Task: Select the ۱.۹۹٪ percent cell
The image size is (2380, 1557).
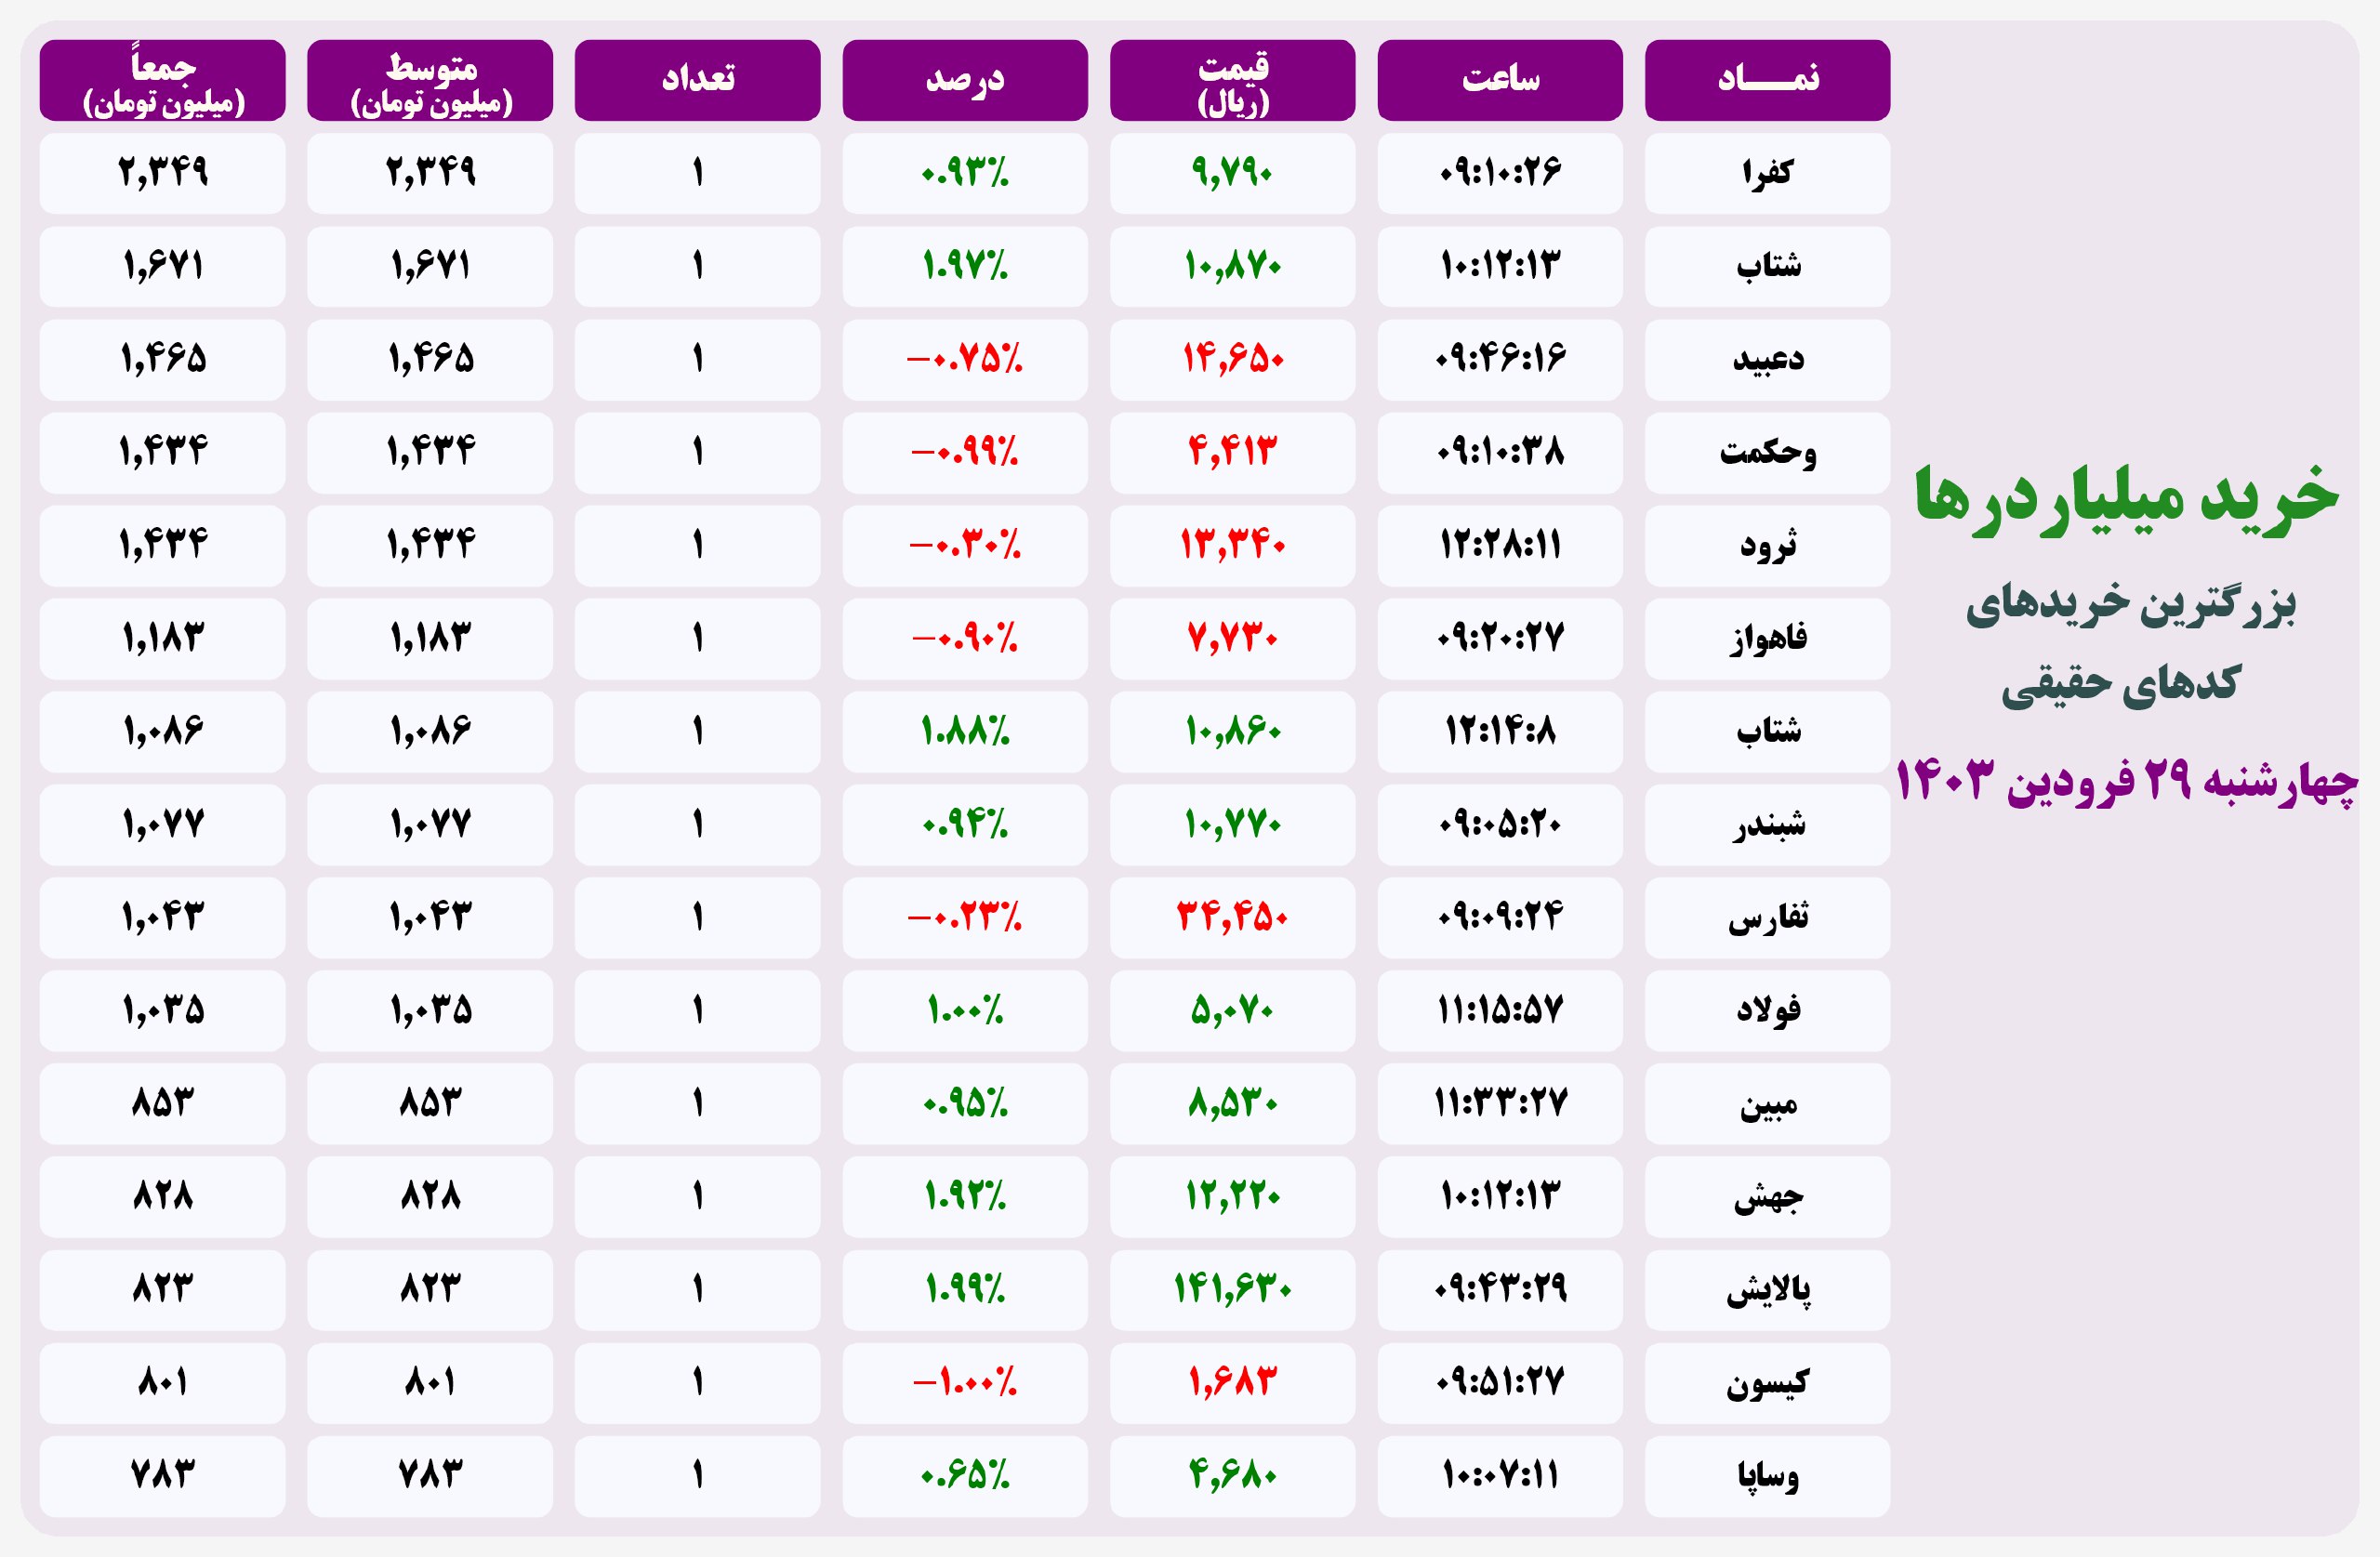Action: (964, 1289)
